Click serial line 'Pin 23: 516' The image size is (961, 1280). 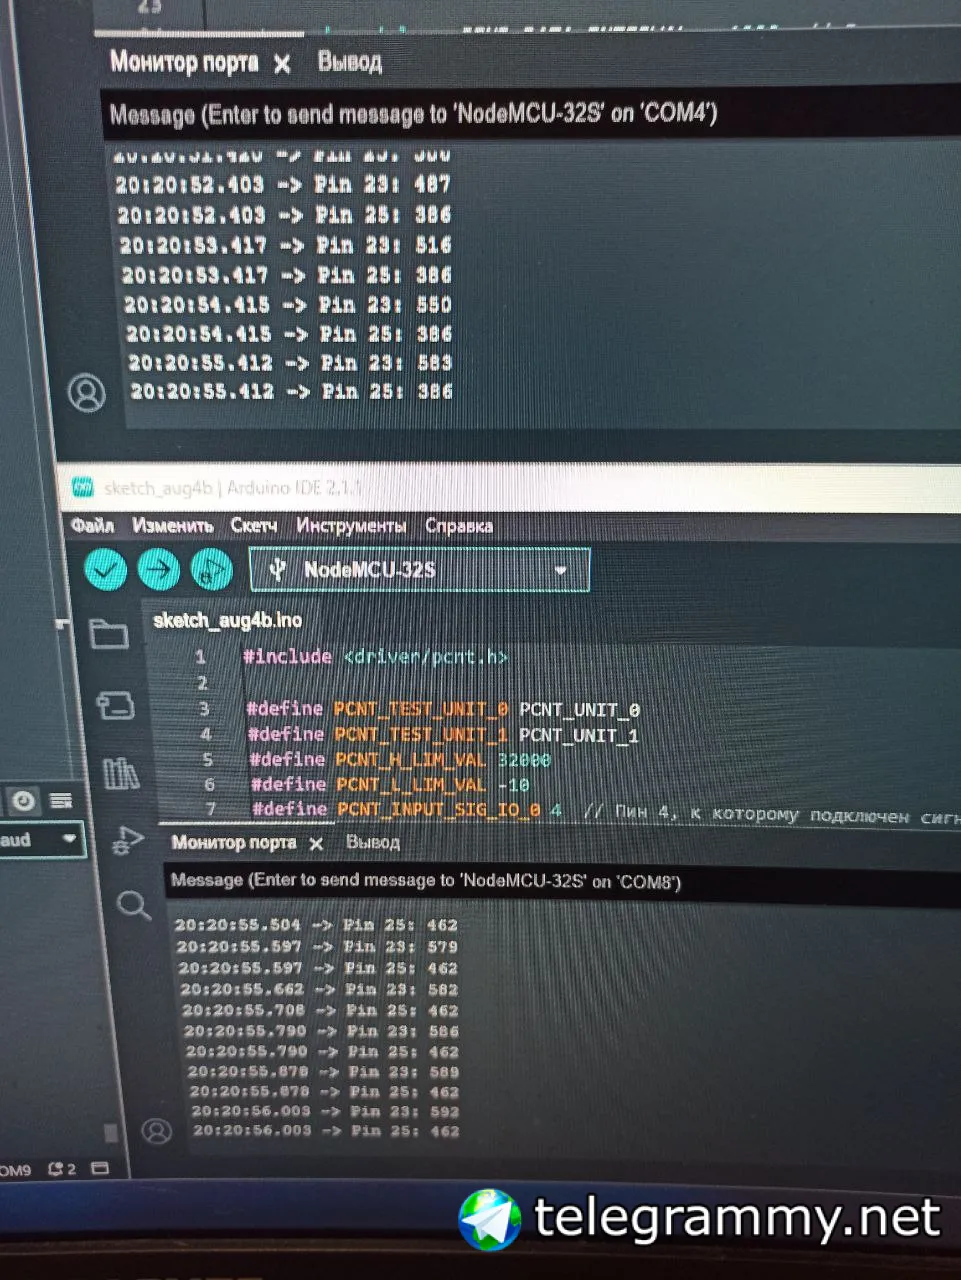(285, 244)
